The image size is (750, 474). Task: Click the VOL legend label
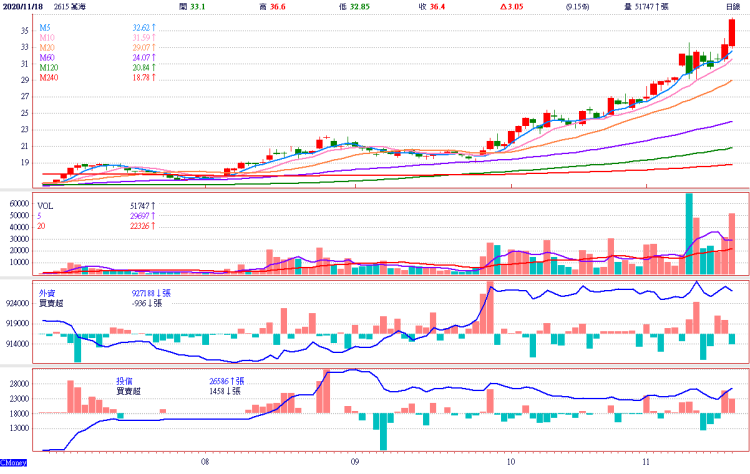pos(48,204)
